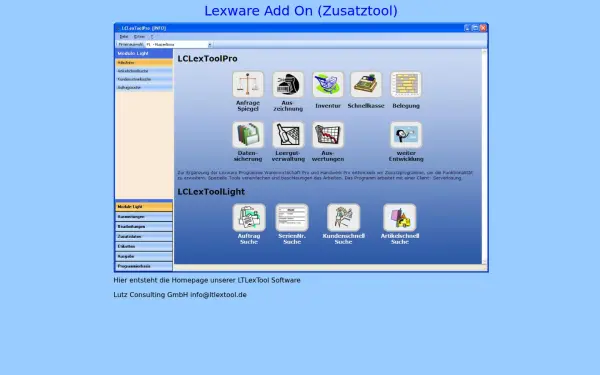Open the Auftrag Suche icon
600x375 pixels.
tap(249, 217)
